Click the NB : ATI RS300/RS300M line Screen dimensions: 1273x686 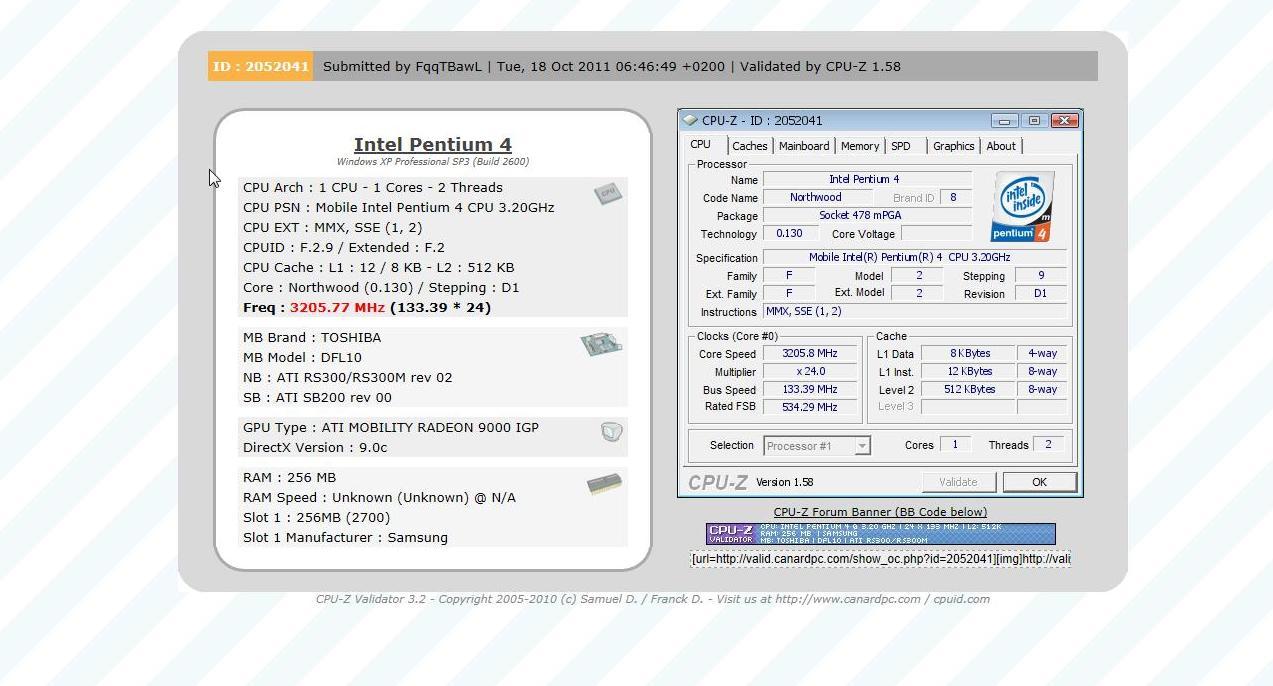pos(348,377)
